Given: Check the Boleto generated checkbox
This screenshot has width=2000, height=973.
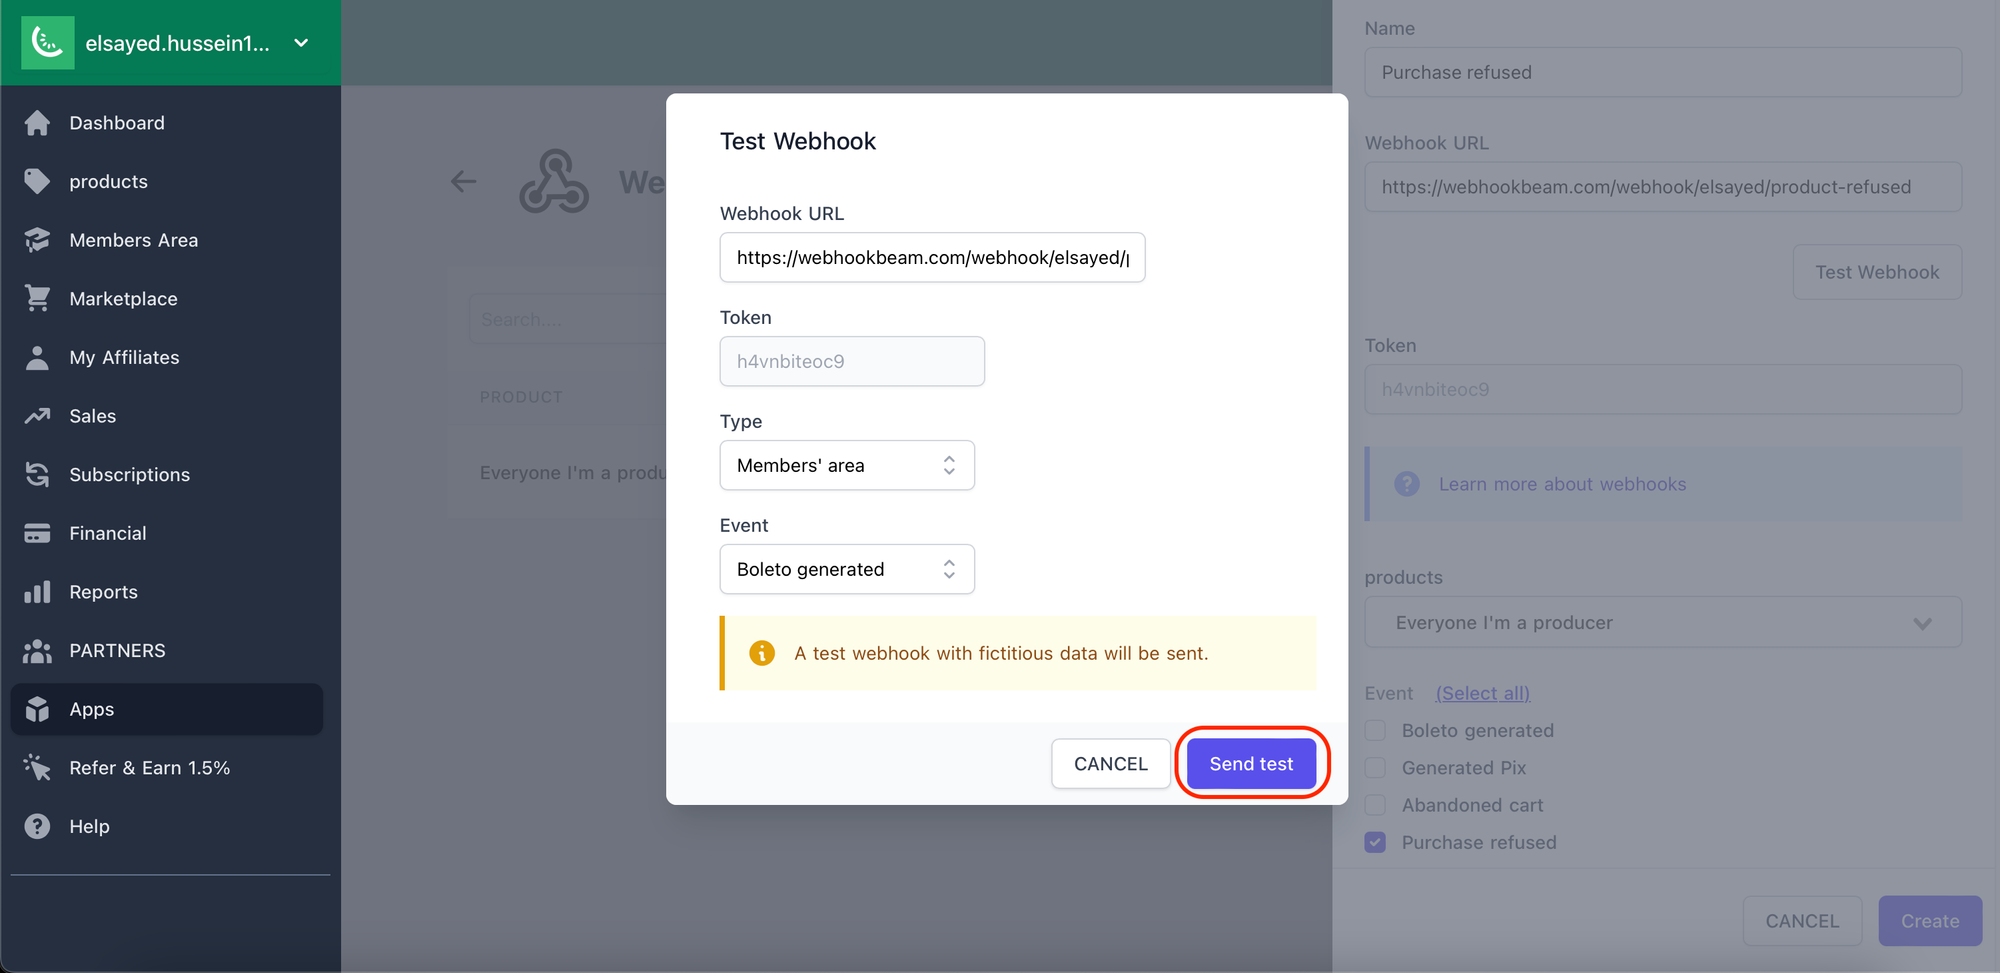Looking at the screenshot, I should pos(1376,730).
